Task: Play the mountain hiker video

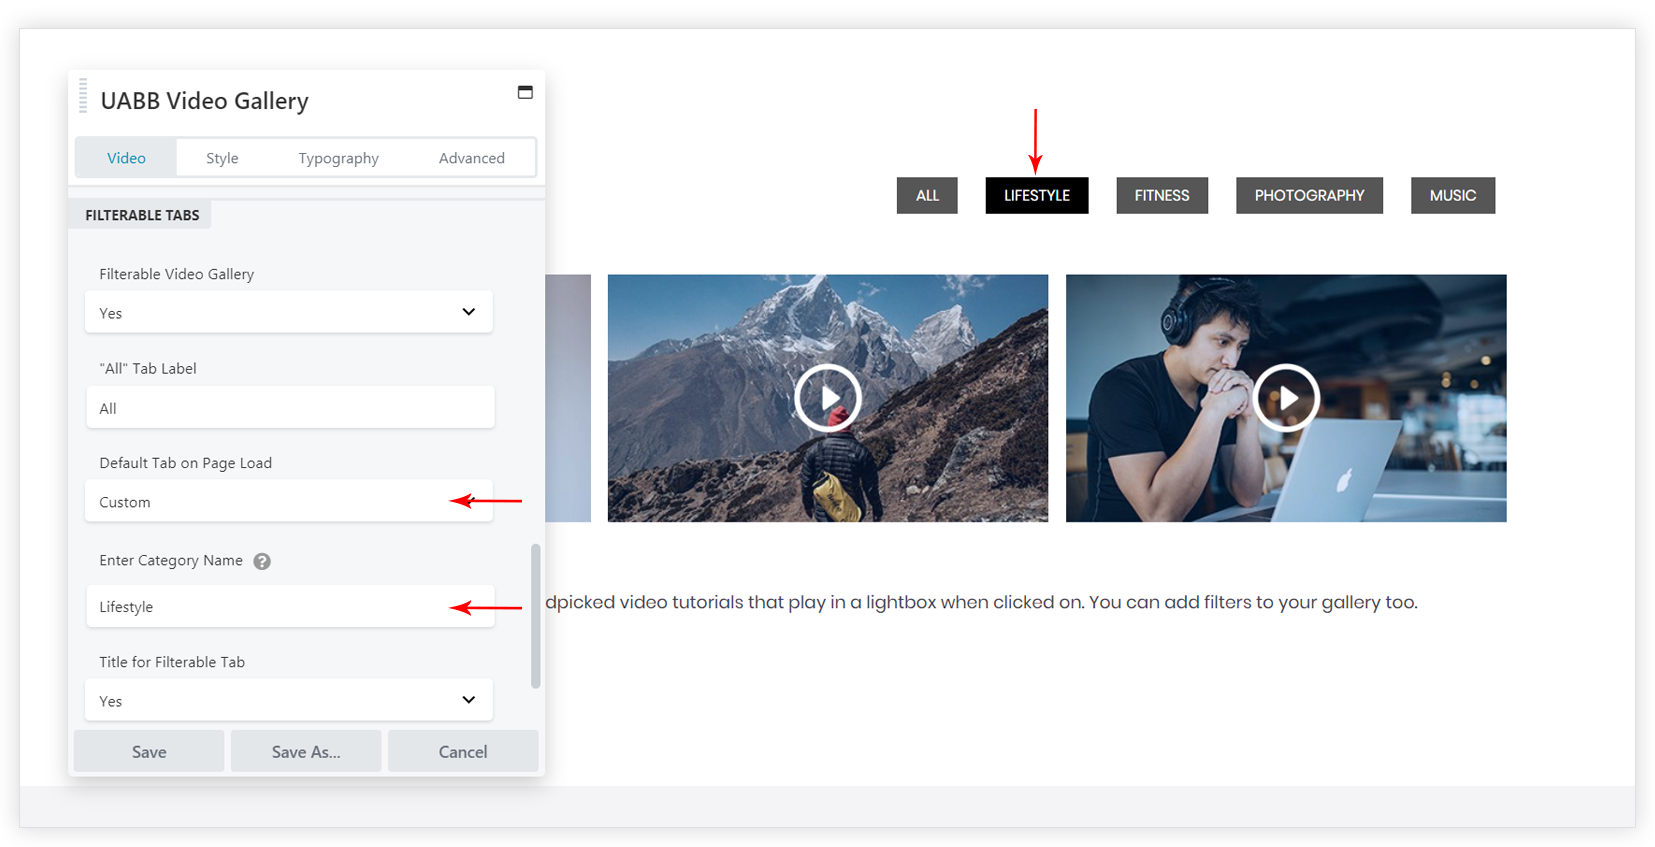Action: click(828, 398)
